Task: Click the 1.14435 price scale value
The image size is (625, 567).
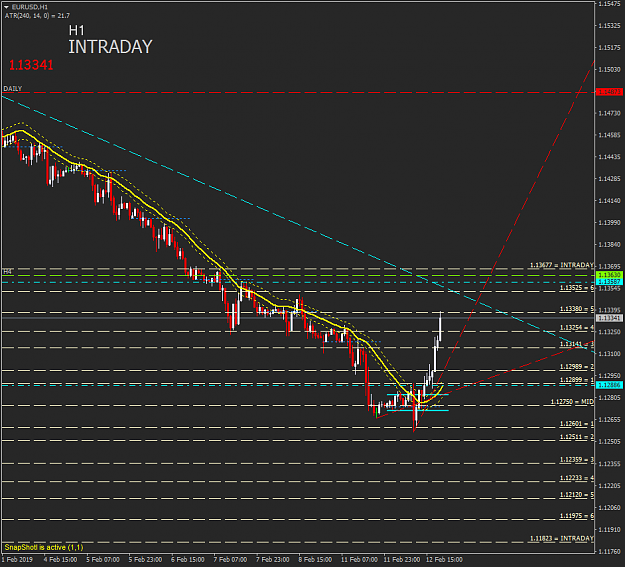Action: (609, 157)
